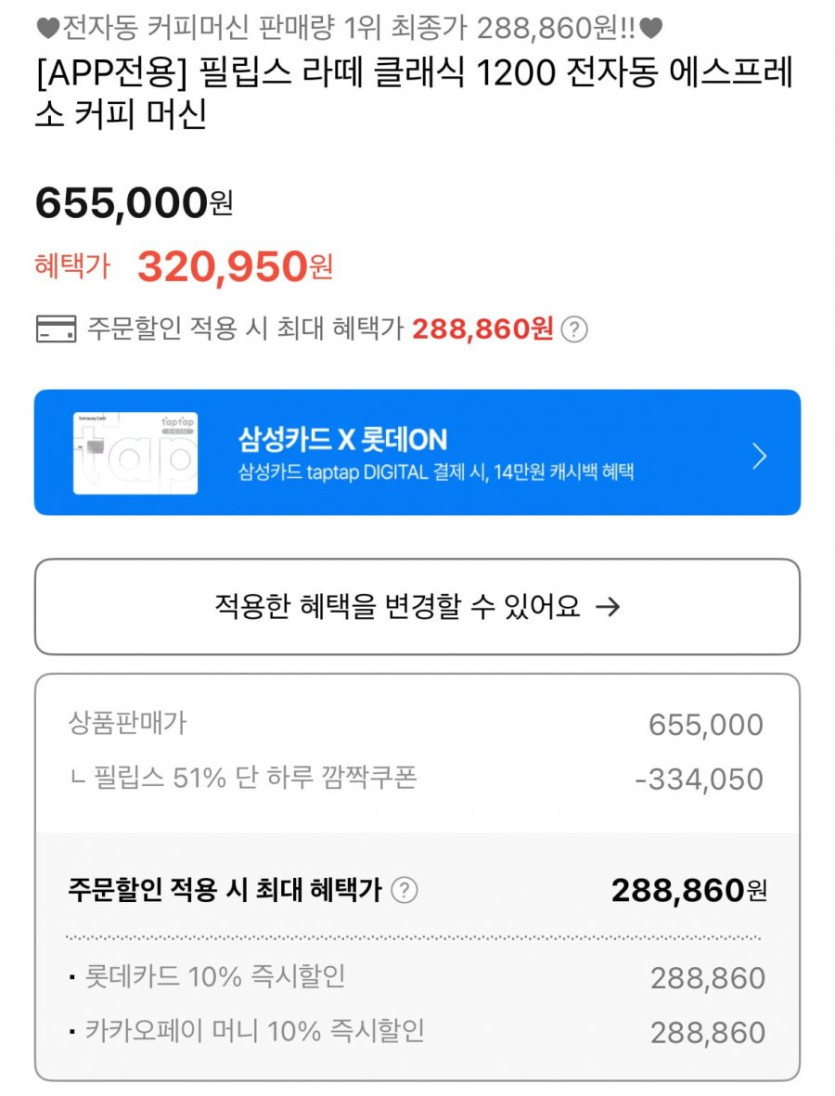Tap the credit card icon beside 주문할인

[56, 329]
